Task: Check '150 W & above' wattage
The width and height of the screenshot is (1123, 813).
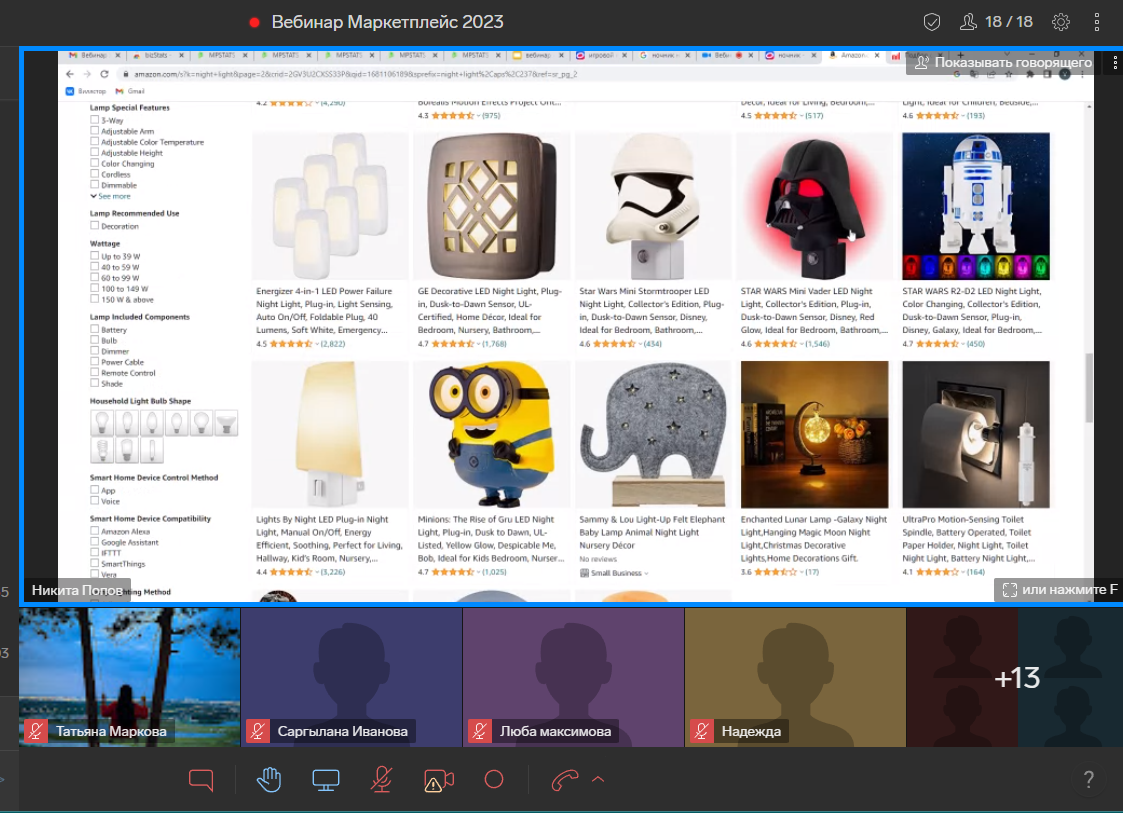Action: click(x=95, y=299)
